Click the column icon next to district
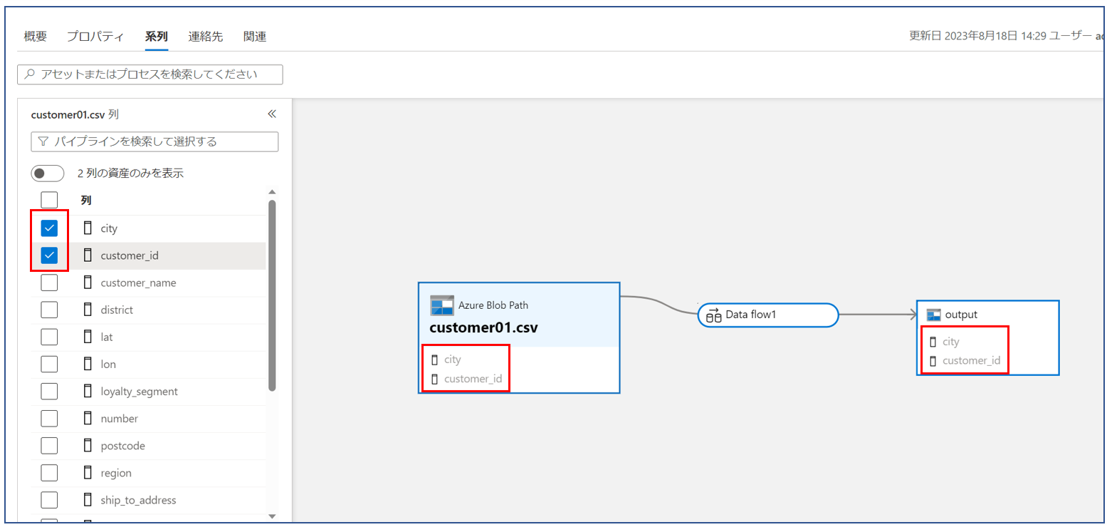Screen dimensions: 1107x525 click(88, 310)
